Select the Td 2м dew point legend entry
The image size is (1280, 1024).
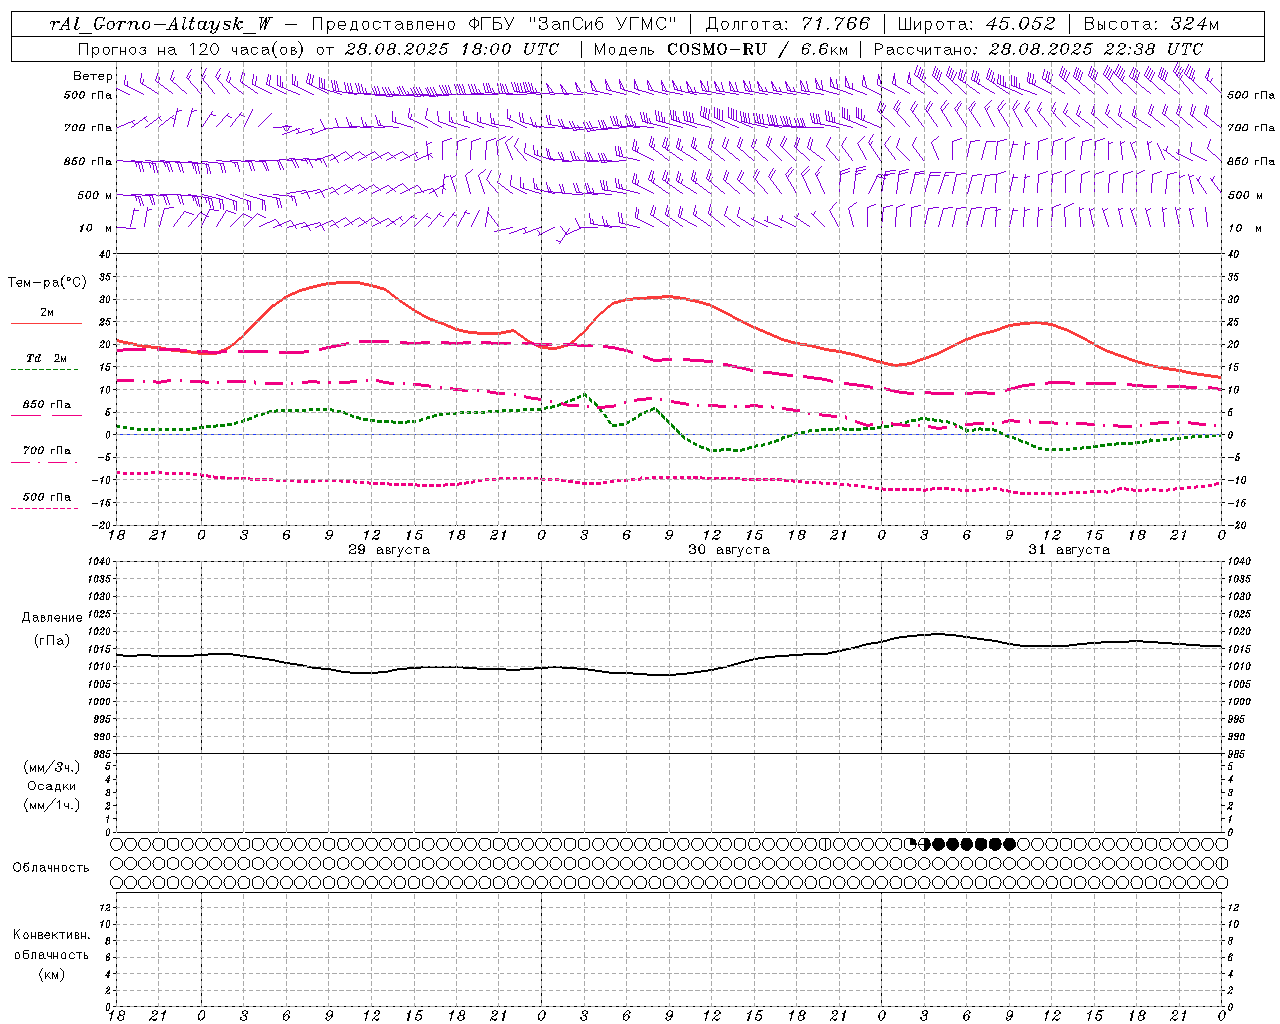point(46,358)
